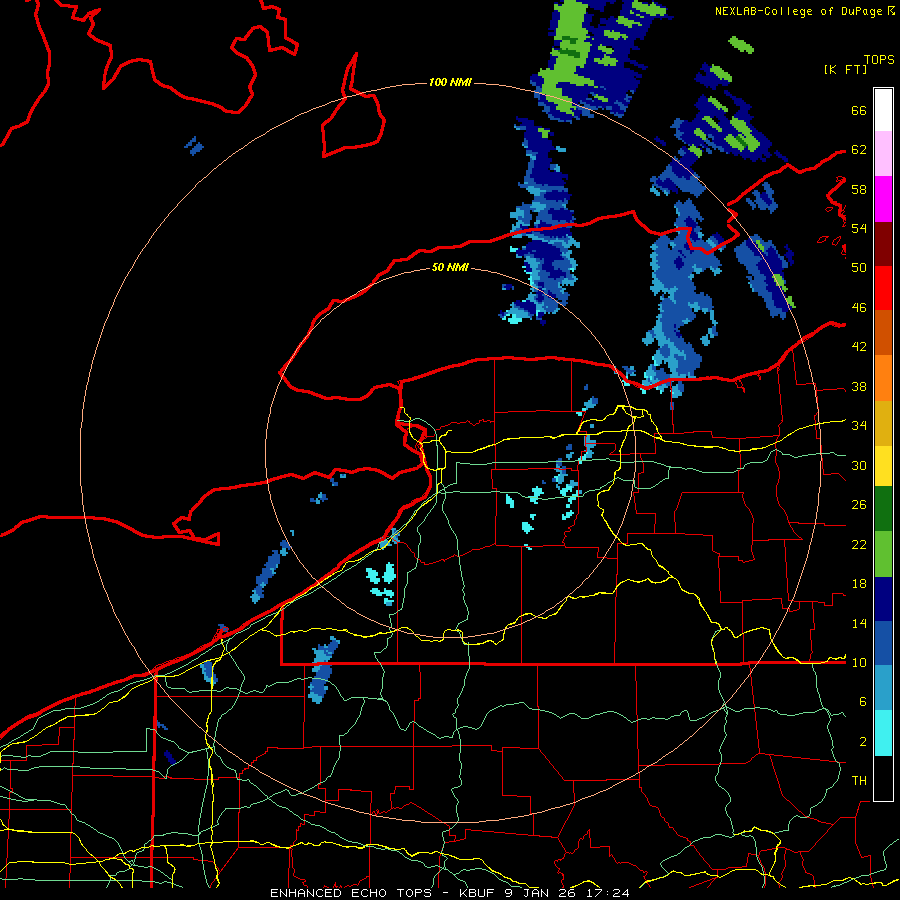The image size is (900, 900).
Task: Click the light green 22 kft legend swatch
Action: click(883, 554)
